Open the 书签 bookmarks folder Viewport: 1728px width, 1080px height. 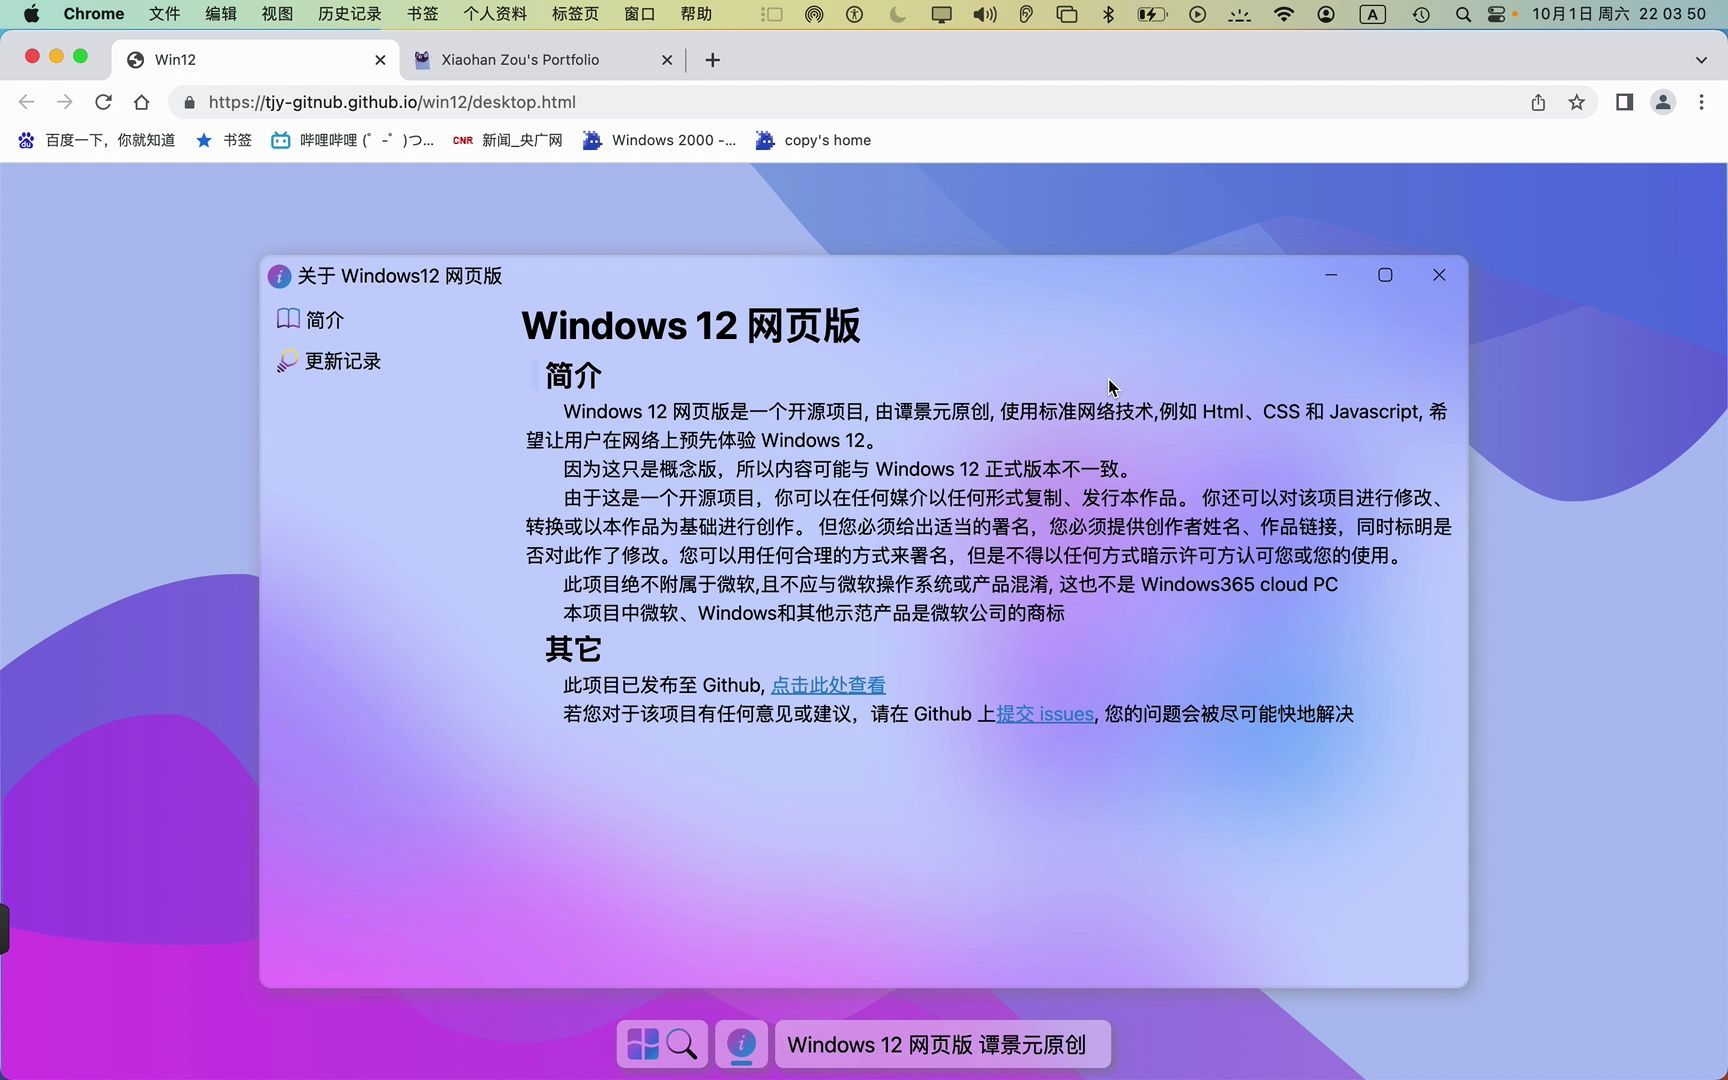tap(224, 140)
